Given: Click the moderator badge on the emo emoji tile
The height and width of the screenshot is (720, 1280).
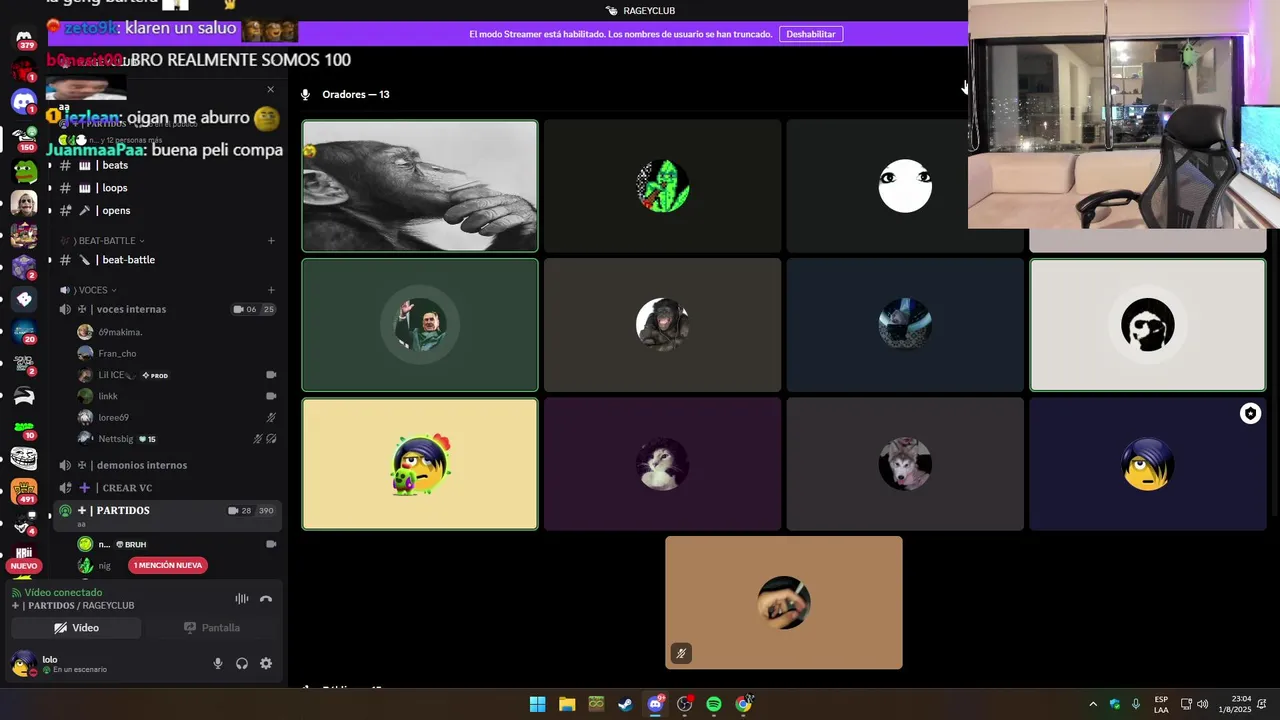Looking at the screenshot, I should (x=1250, y=414).
